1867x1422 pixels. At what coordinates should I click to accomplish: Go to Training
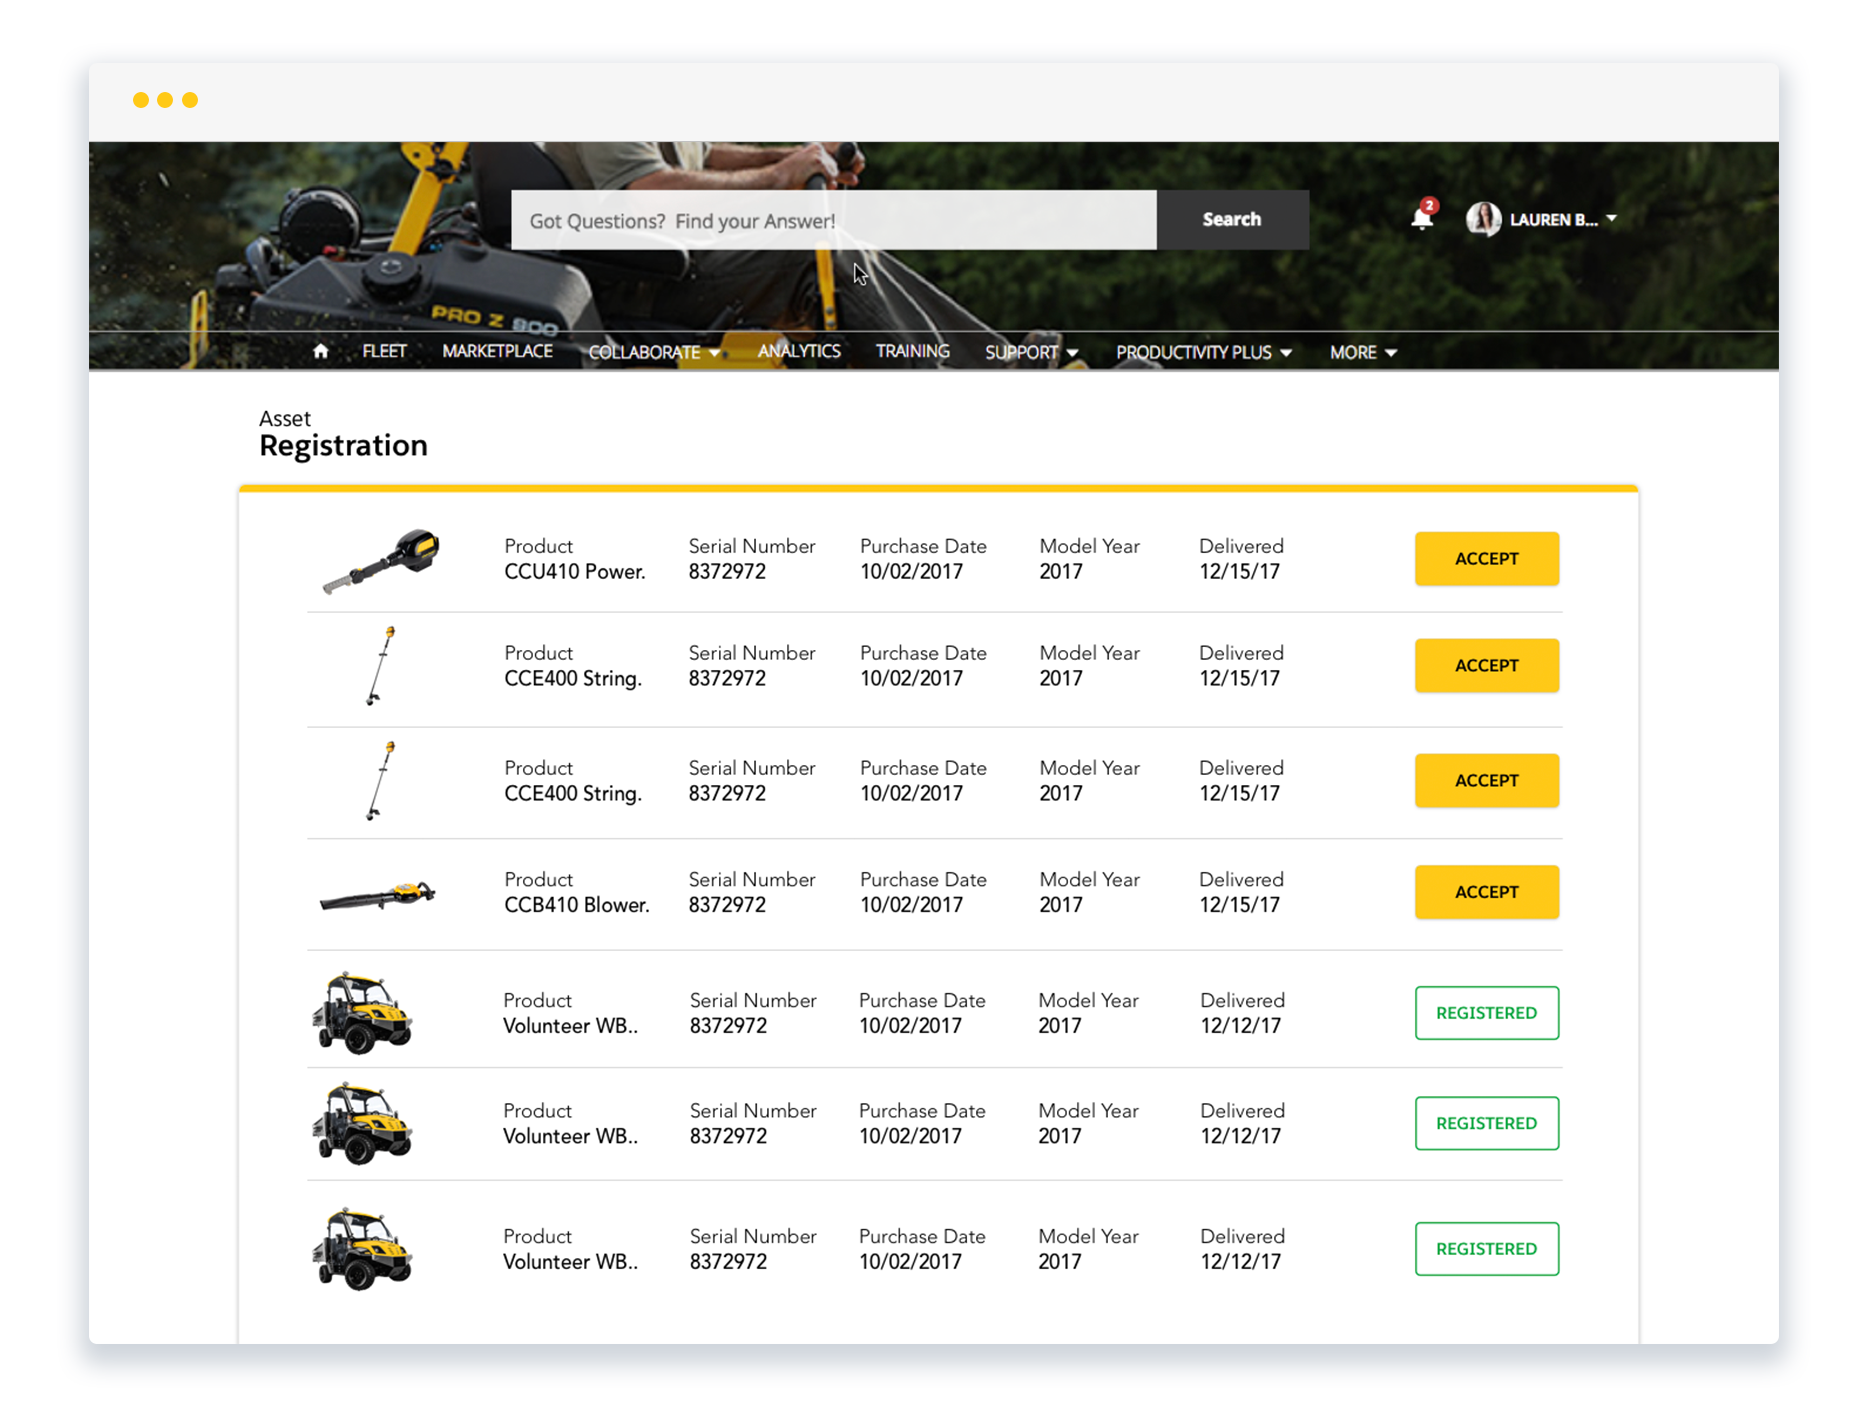pos(912,351)
